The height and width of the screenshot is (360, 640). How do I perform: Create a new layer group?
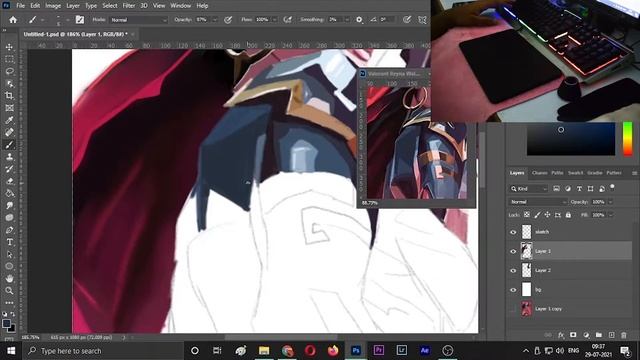(599, 335)
